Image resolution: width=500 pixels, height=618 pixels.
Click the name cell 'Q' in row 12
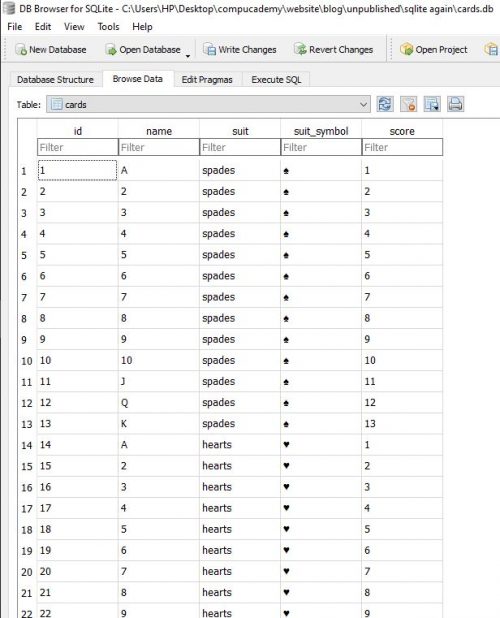point(159,402)
